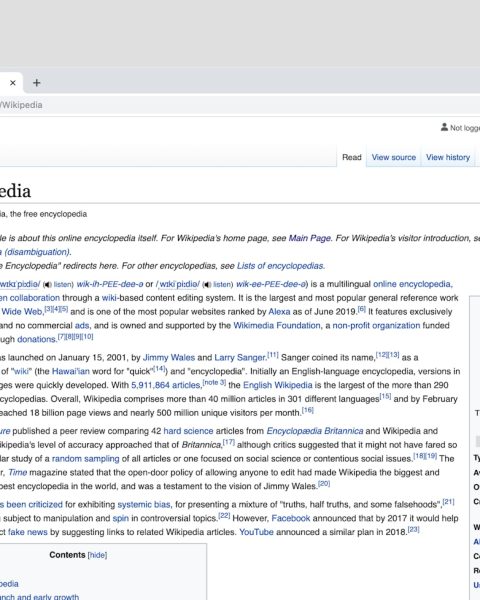Open the YouTube link
480x600 pixels.
(x=256, y=532)
